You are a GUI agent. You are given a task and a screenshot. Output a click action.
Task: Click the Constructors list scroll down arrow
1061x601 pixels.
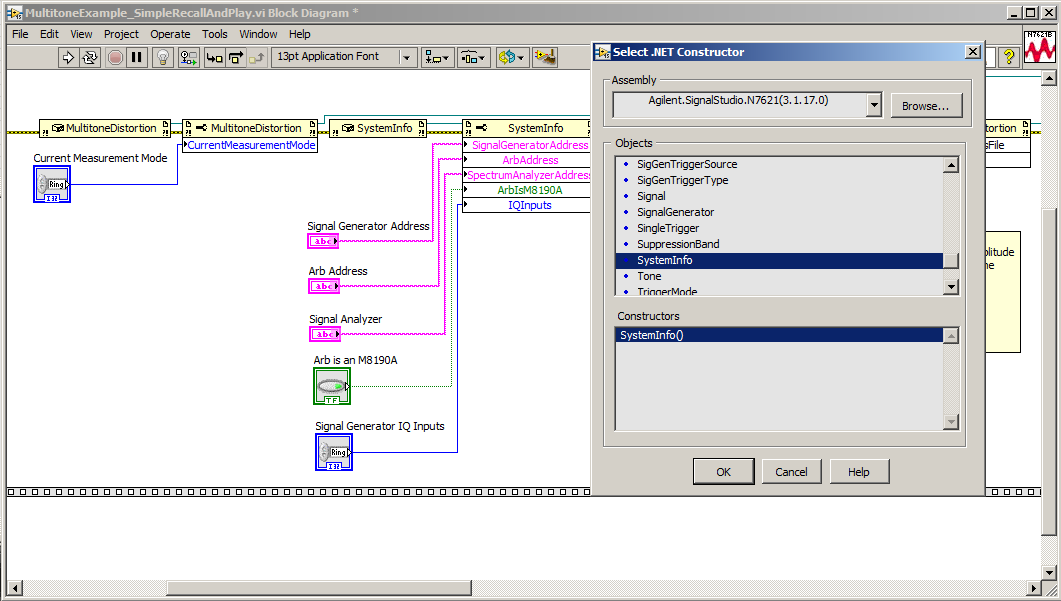tap(951, 422)
